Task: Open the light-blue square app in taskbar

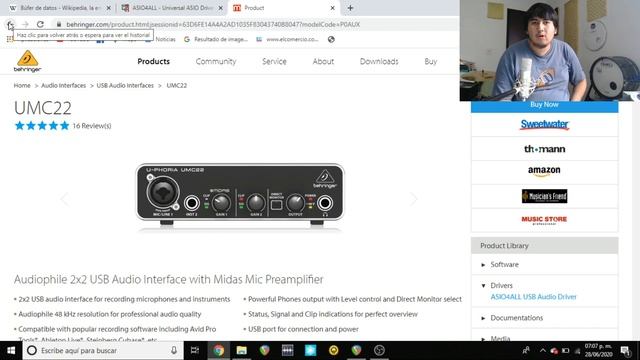Action: (x=310, y=350)
